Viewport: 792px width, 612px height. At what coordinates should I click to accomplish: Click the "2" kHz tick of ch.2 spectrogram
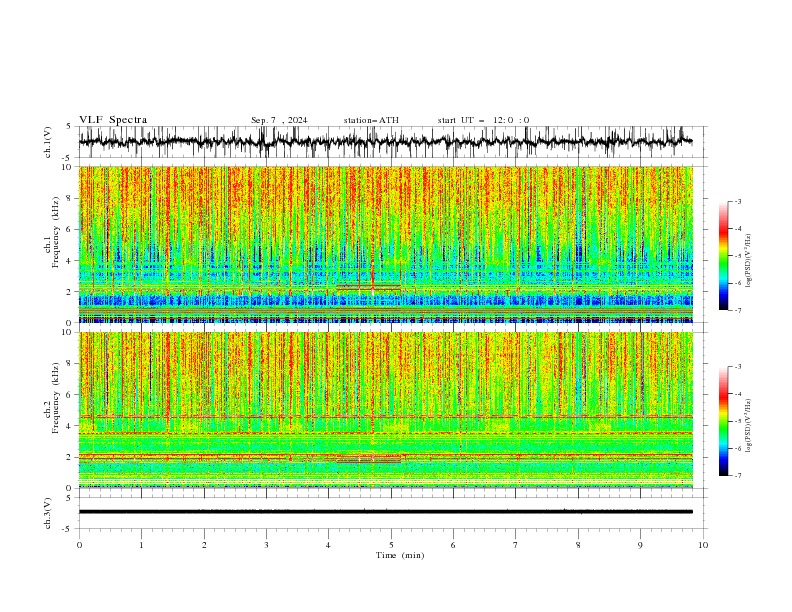pyautogui.click(x=71, y=457)
